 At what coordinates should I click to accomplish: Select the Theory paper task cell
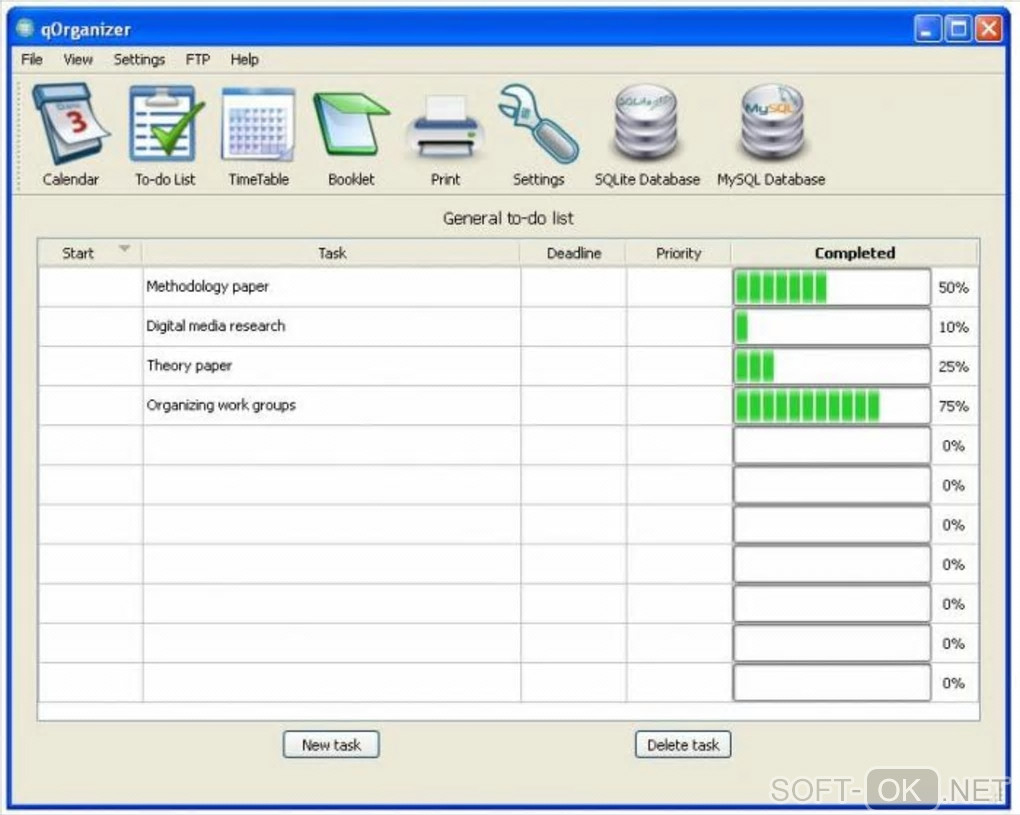click(332, 366)
